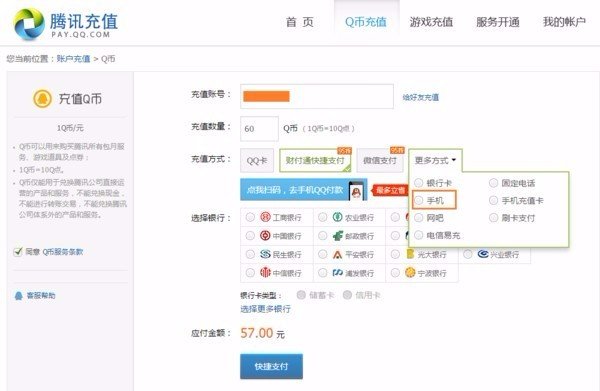Select the 固定电话 radio option

click(x=493, y=182)
